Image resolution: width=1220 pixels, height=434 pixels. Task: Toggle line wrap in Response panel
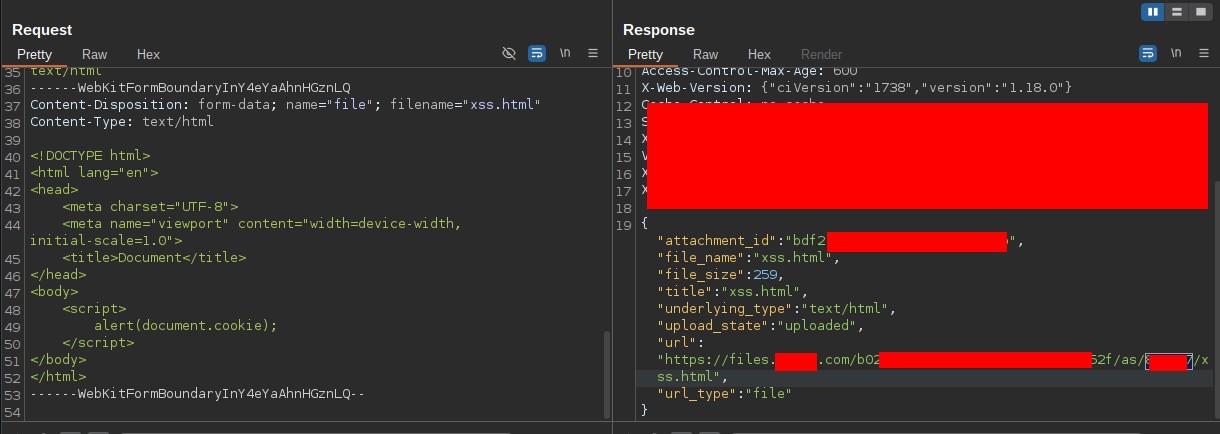pos(1148,53)
